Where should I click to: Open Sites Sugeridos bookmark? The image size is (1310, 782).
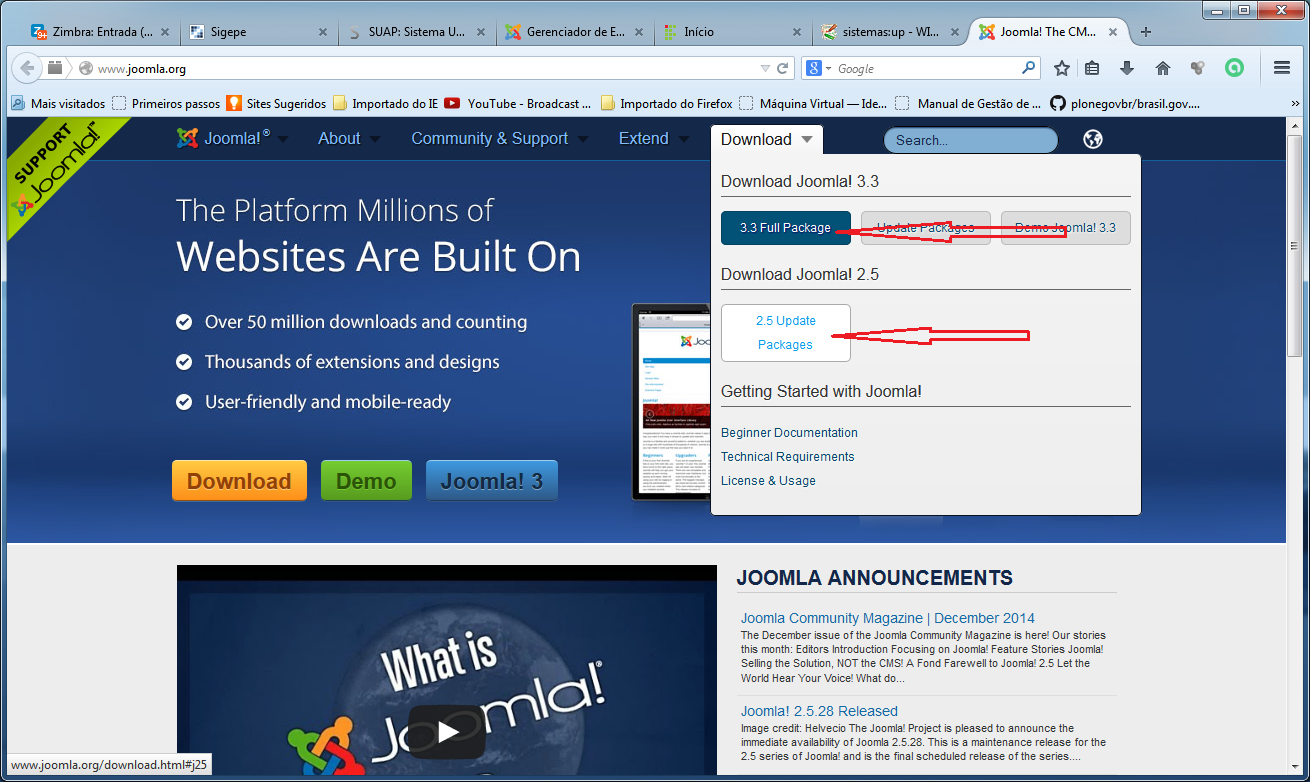coord(276,103)
